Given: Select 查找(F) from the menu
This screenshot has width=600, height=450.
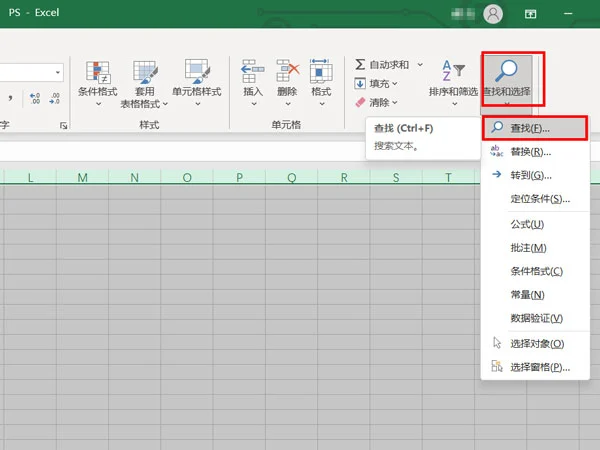Looking at the screenshot, I should (532, 128).
